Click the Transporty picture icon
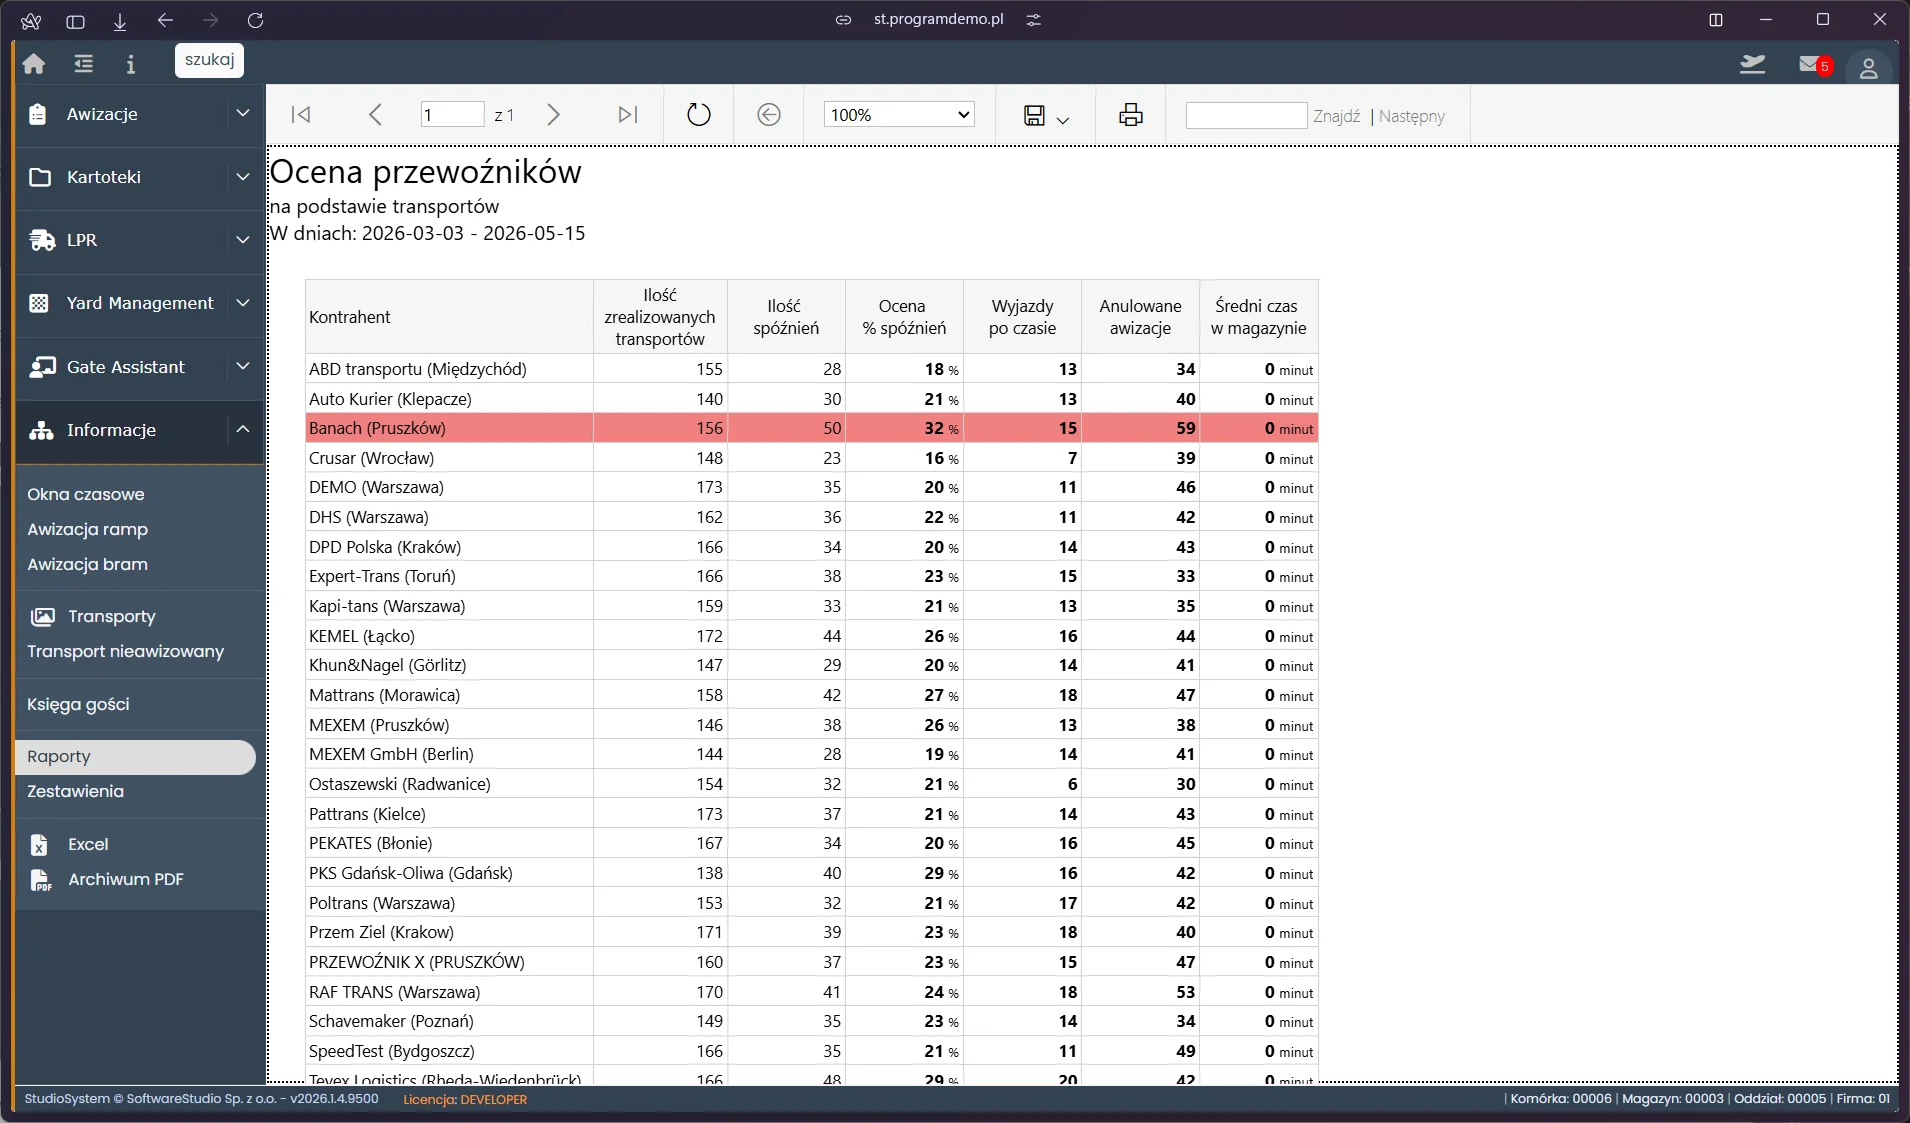 pyautogui.click(x=42, y=617)
